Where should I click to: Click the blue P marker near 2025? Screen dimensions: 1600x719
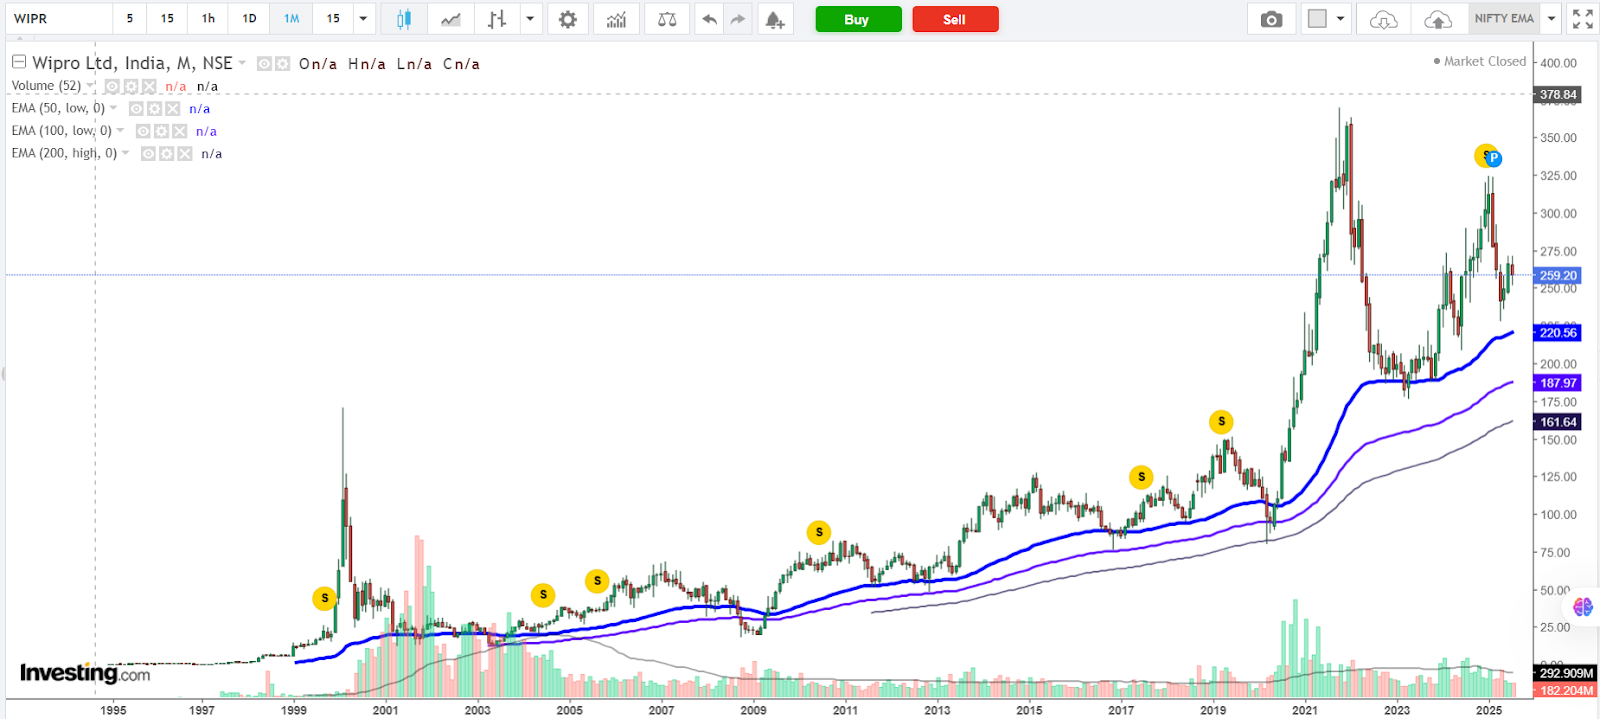(x=1494, y=158)
